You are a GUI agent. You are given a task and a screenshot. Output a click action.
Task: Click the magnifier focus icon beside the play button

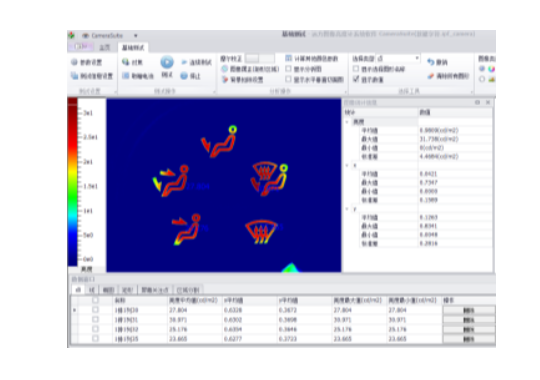point(126,62)
